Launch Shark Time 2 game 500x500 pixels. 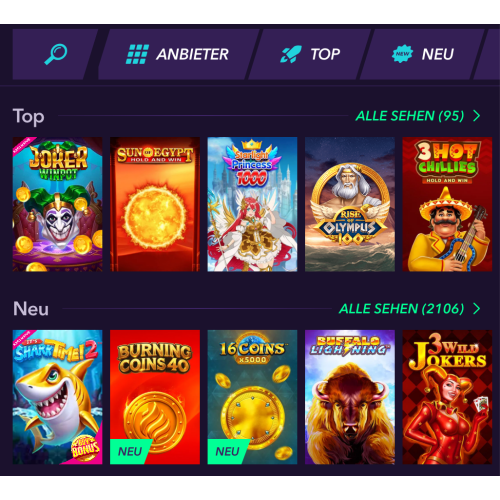coord(58,397)
